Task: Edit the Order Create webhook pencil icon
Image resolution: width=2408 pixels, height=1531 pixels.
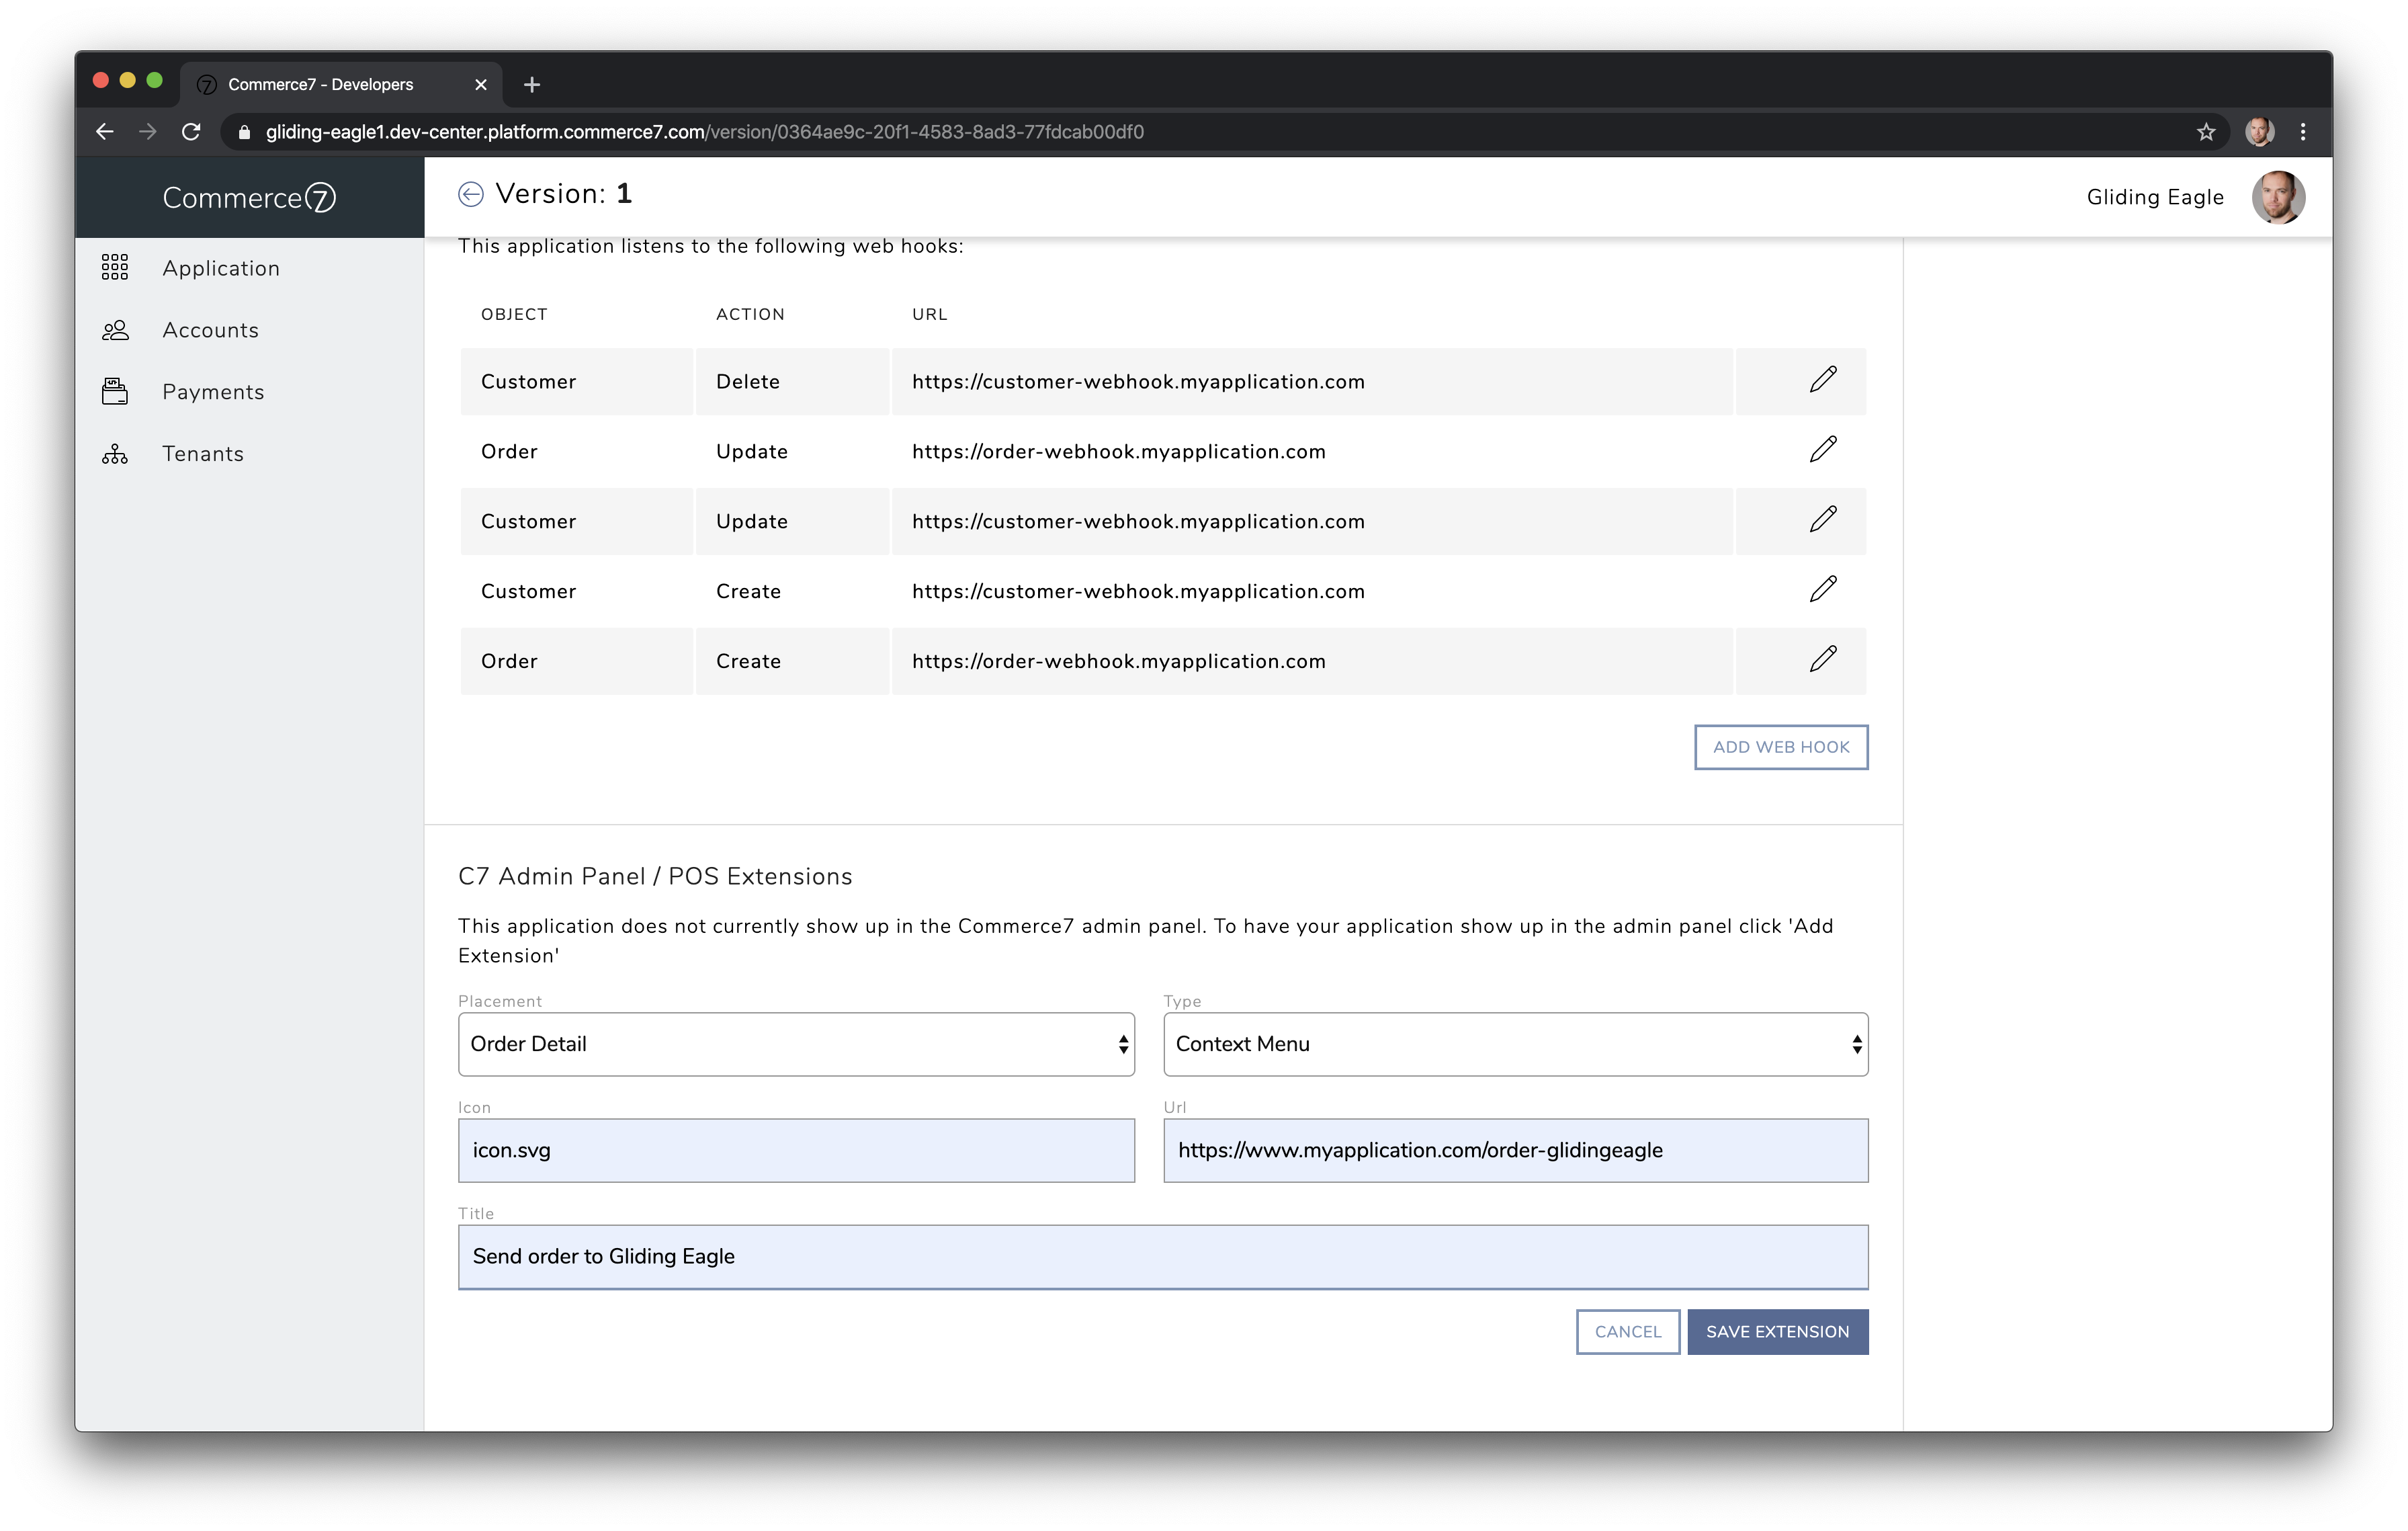Action: [x=1822, y=660]
